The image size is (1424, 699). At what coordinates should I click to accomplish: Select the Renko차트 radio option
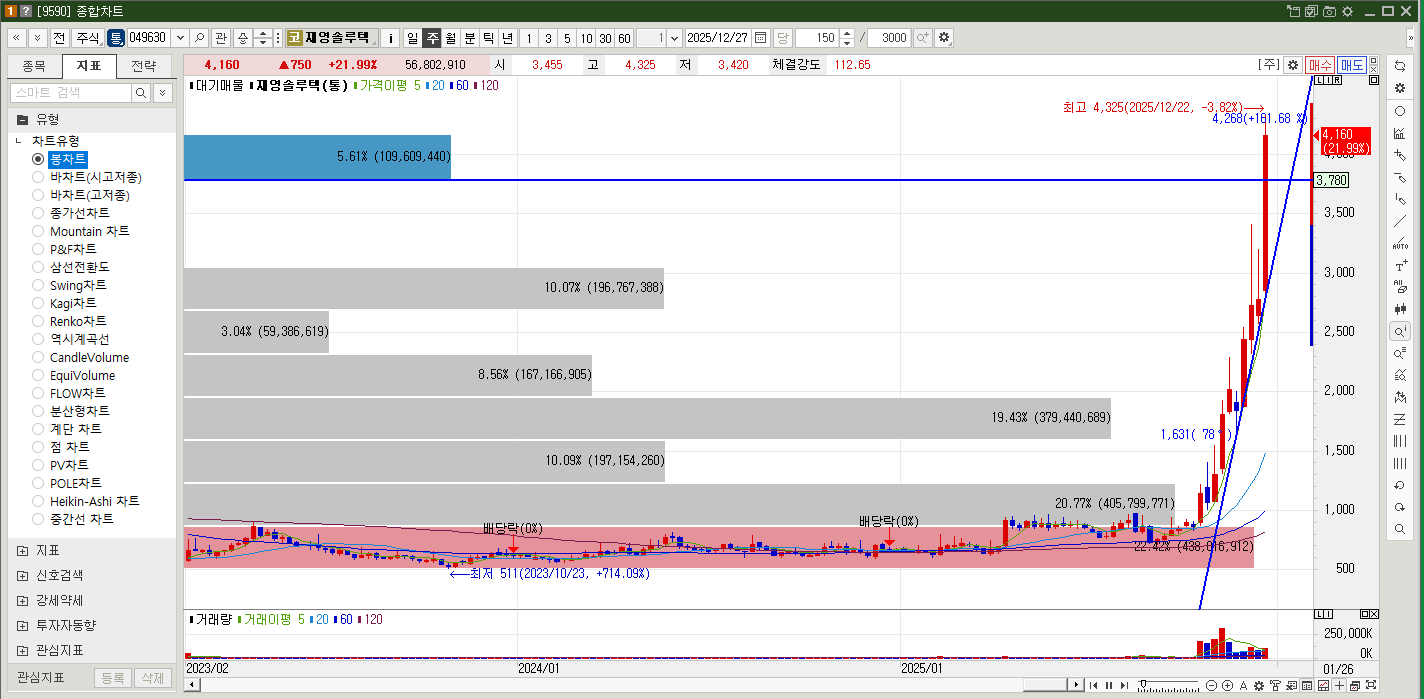38,321
